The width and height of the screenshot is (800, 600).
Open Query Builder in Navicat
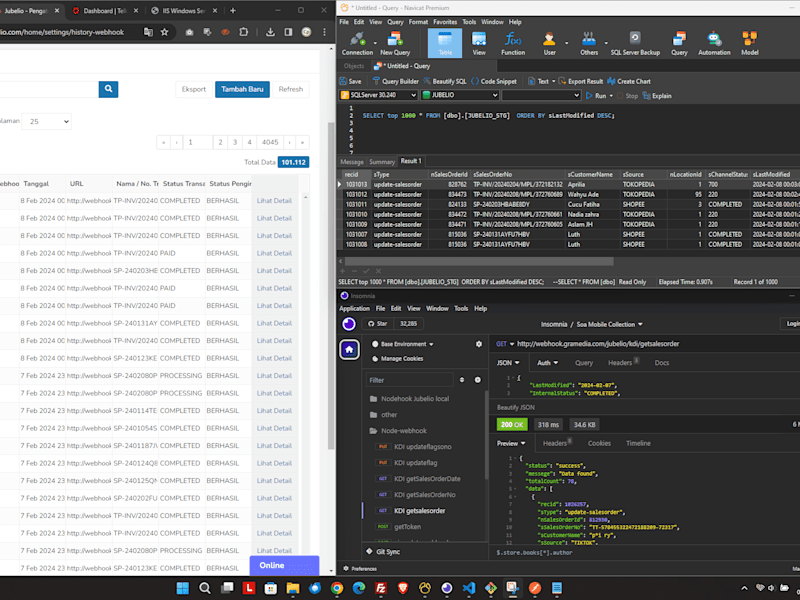coord(395,81)
